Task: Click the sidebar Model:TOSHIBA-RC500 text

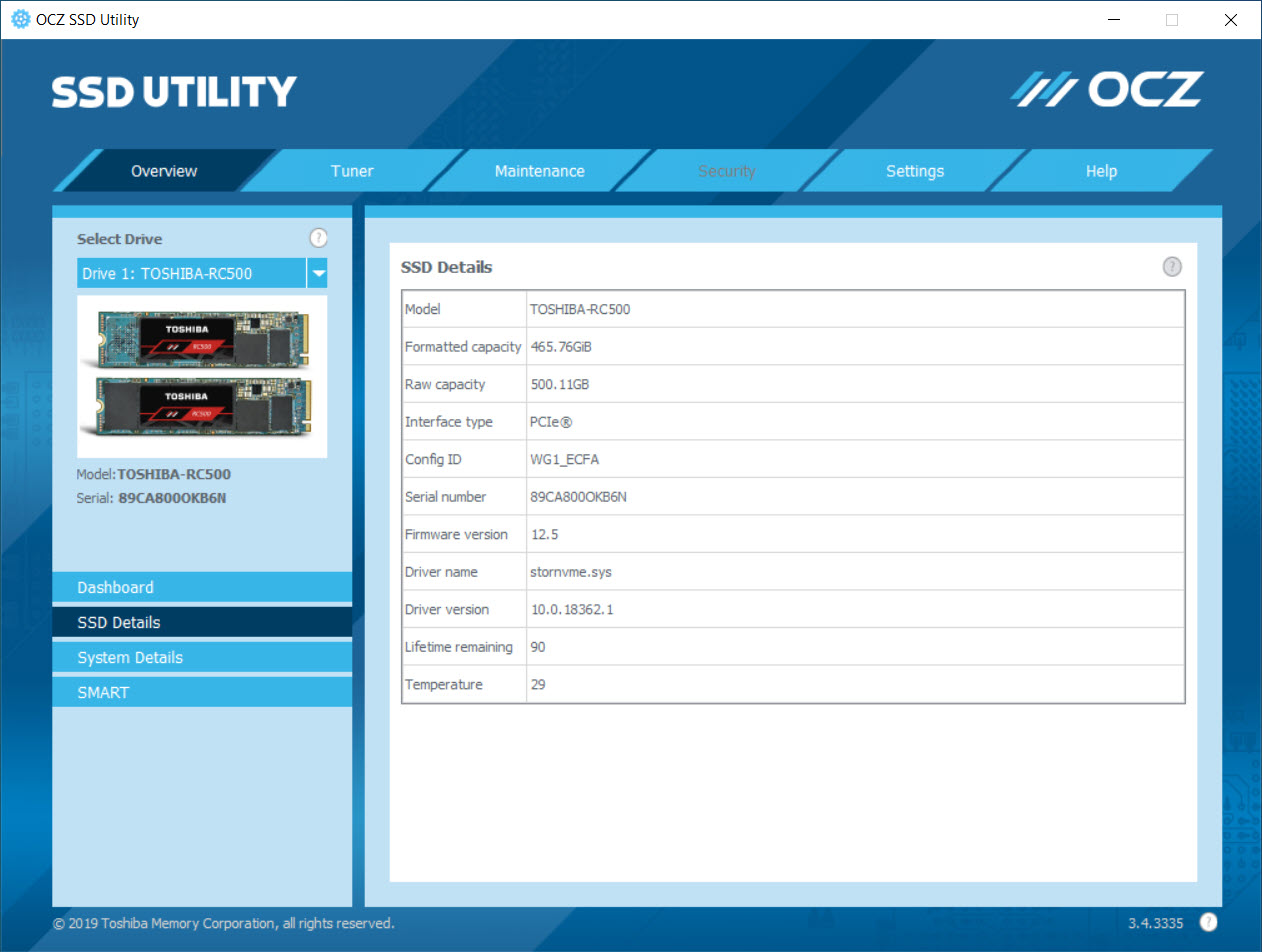Action: coord(154,474)
